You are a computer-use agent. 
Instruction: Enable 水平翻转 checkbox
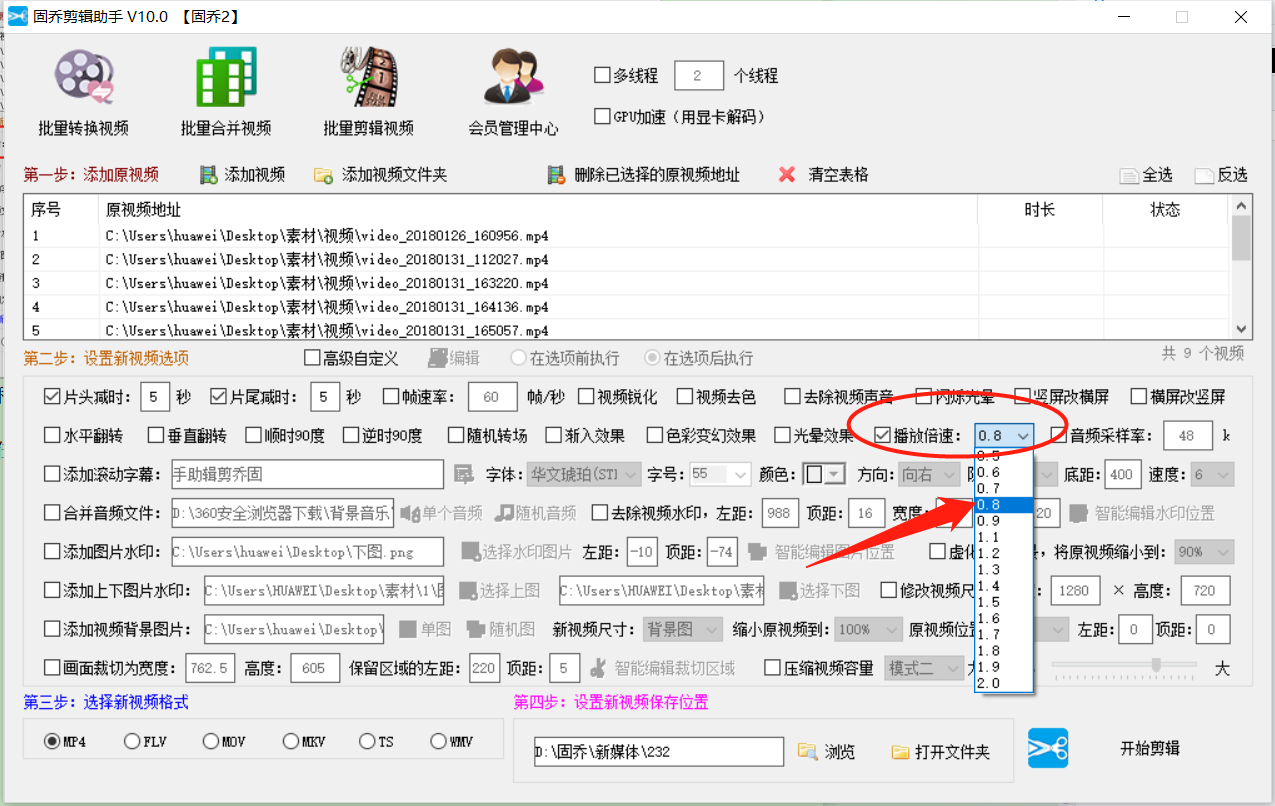tap(52, 436)
